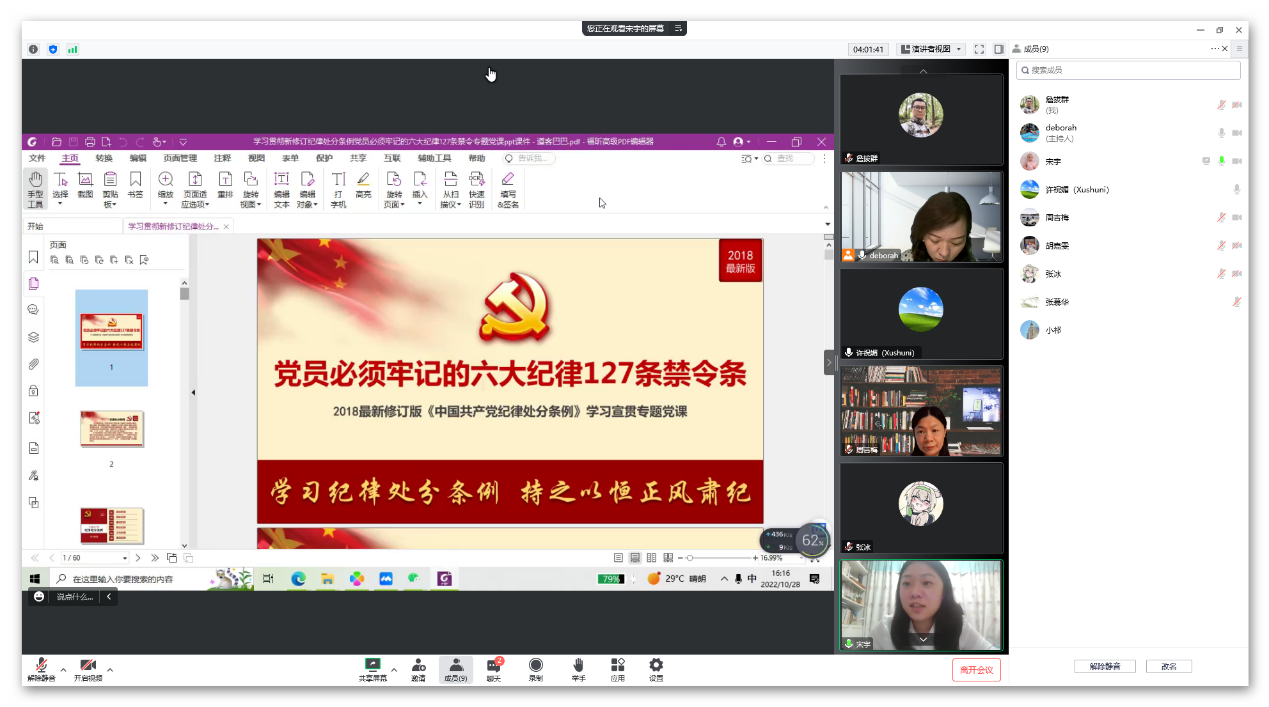
Task: Turn on camera with 开启视频
Action: (x=88, y=667)
